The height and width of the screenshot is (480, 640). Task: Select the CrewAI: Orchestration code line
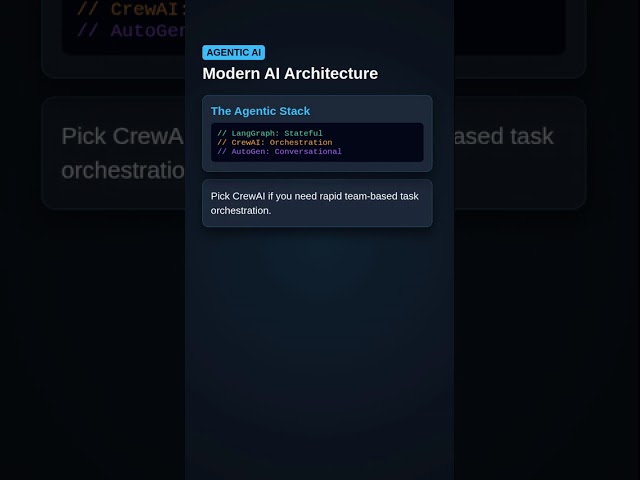[x=275, y=142]
